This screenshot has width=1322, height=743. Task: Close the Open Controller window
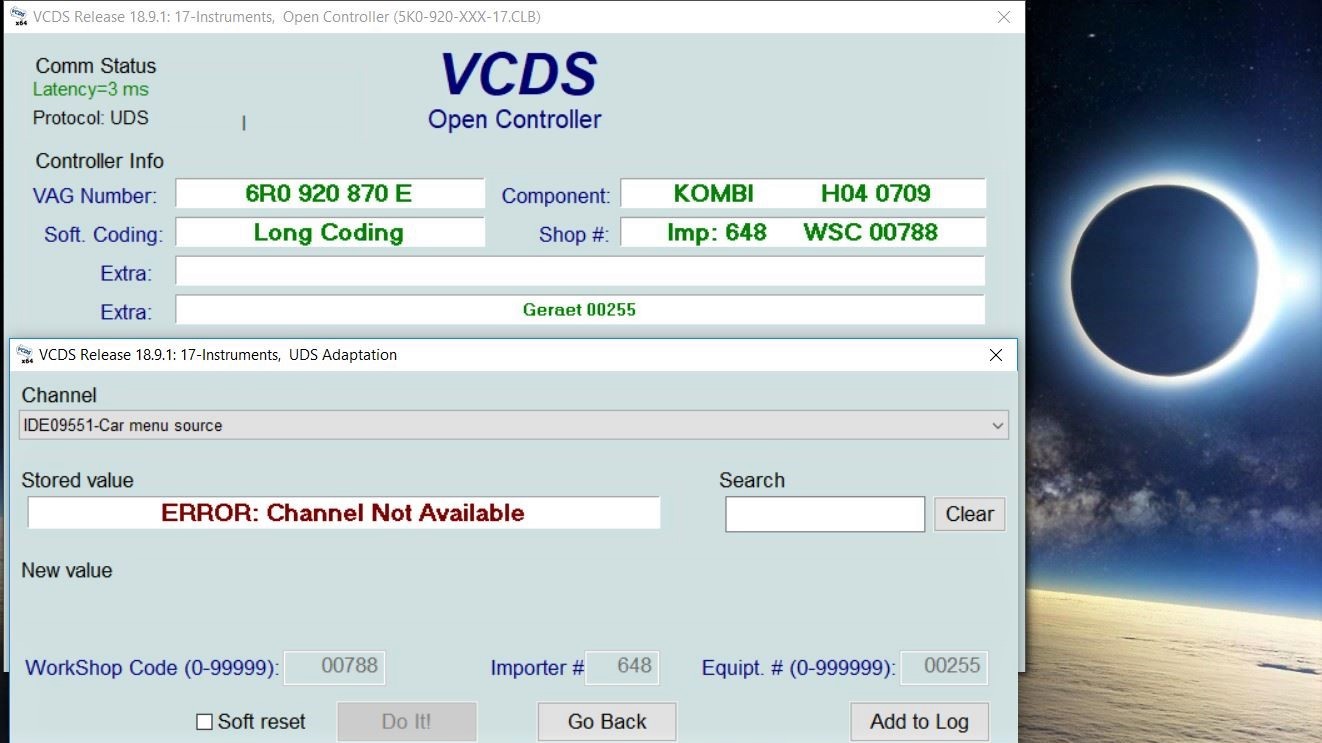1005,17
